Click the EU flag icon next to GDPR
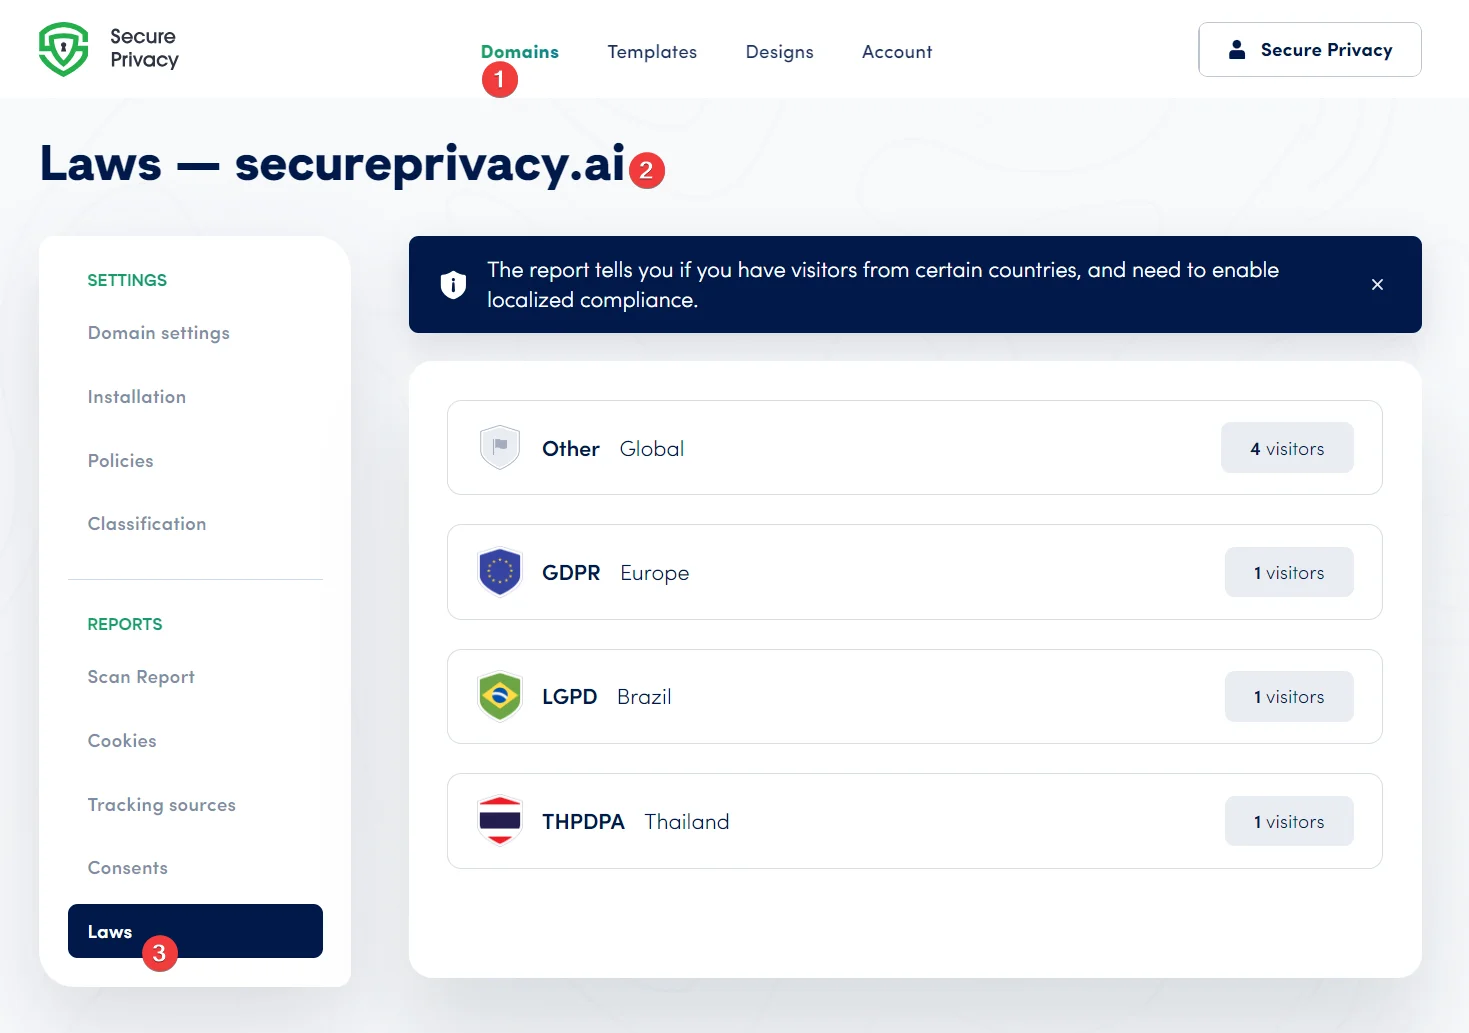1469x1033 pixels. pos(499,571)
